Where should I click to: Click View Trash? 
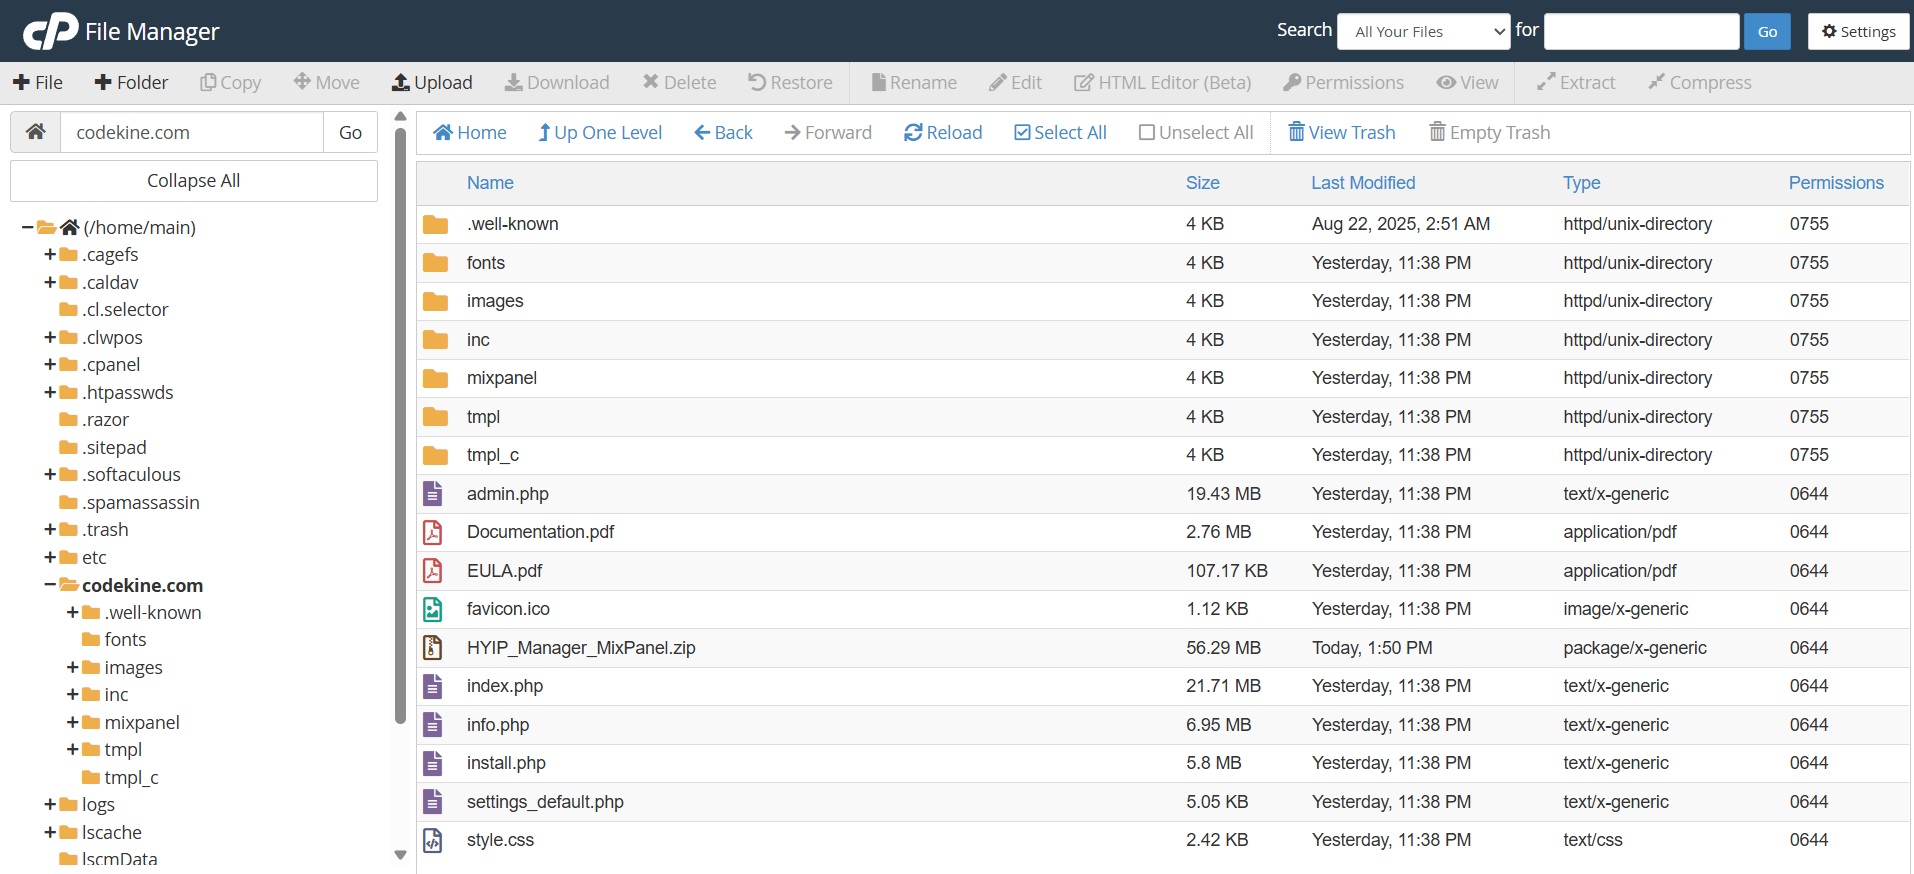point(1341,132)
